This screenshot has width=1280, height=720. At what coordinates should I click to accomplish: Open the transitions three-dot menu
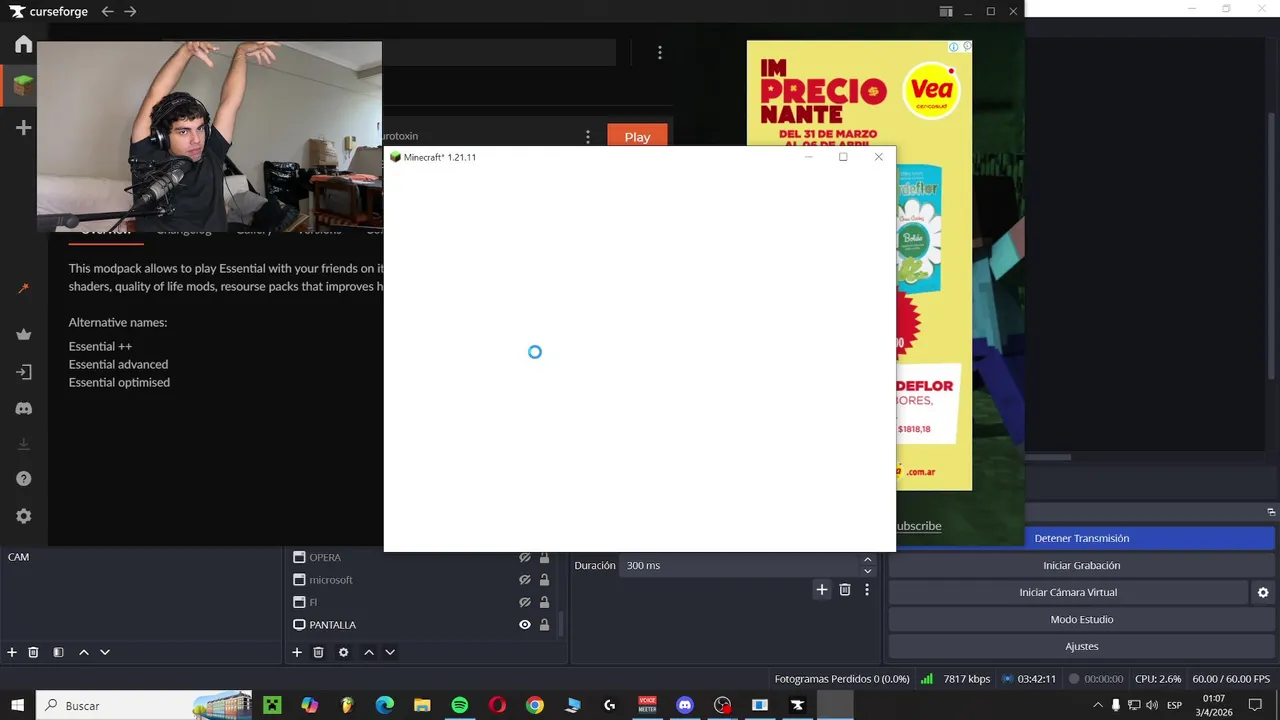pos(867,590)
